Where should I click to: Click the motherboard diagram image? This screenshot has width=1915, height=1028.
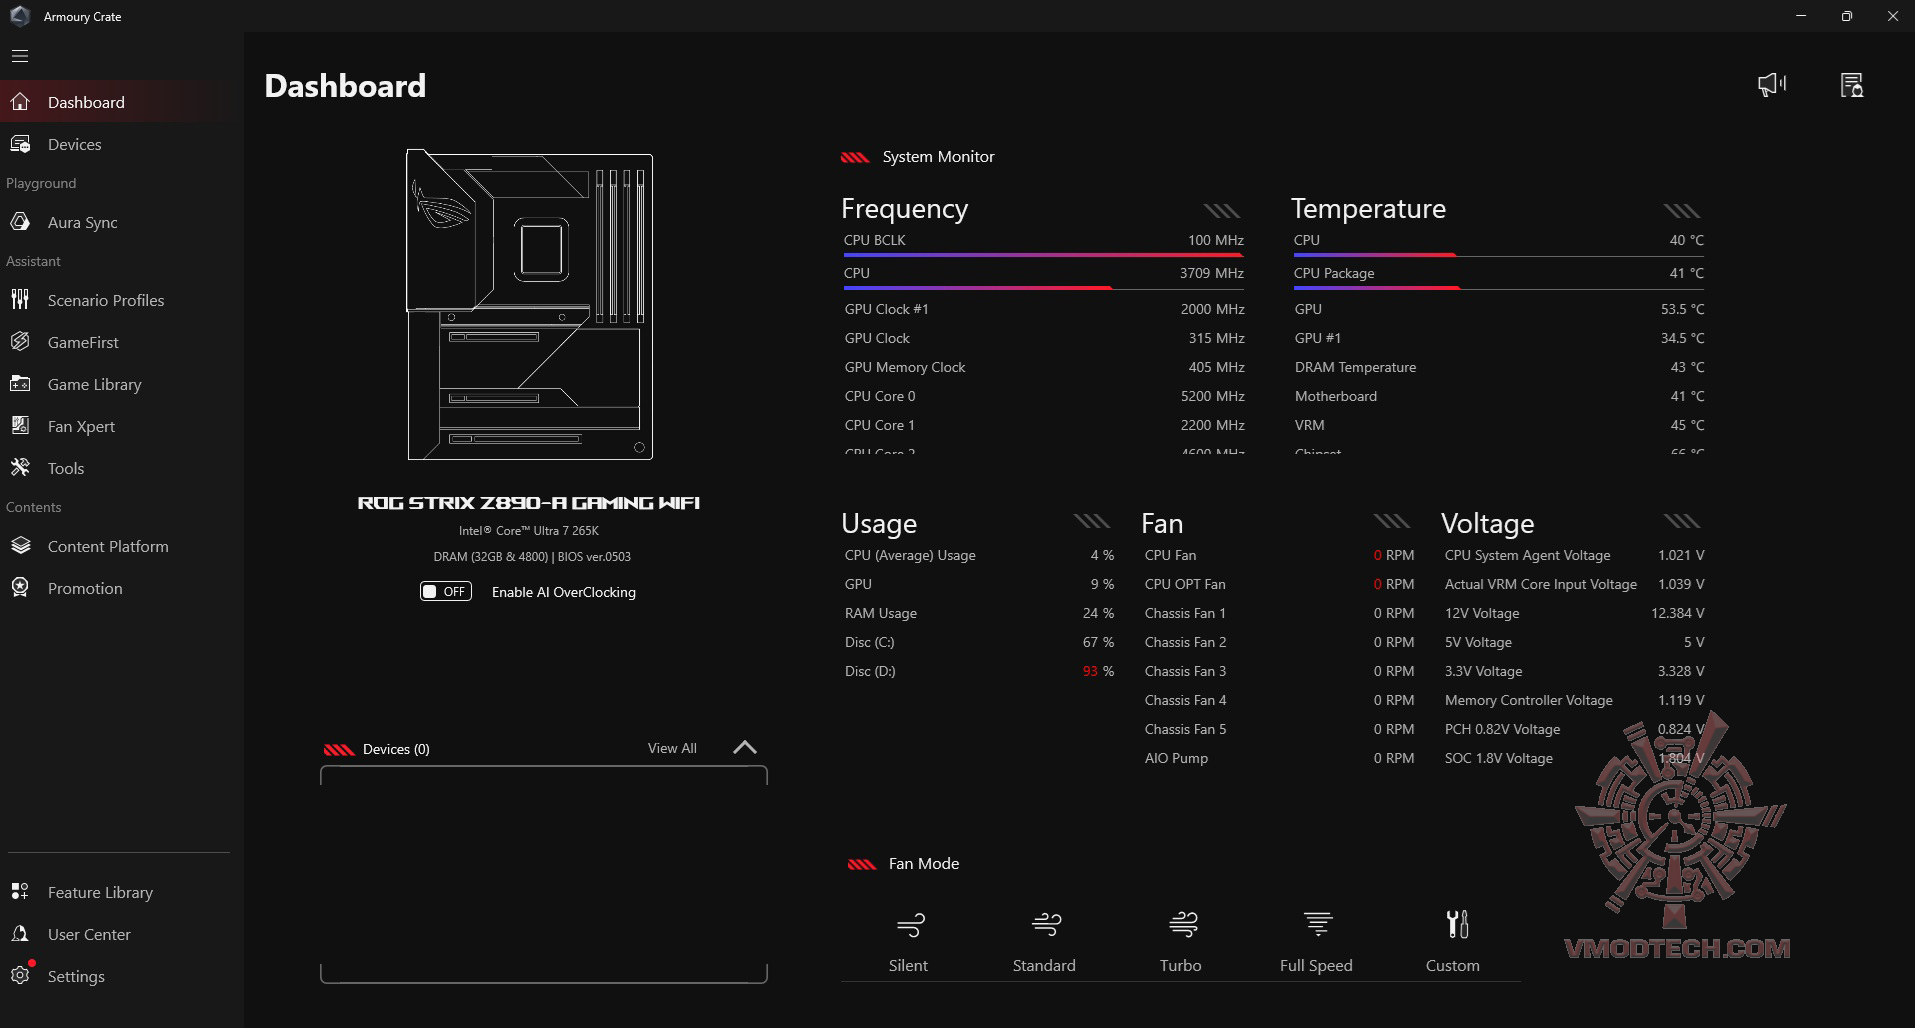(x=529, y=304)
